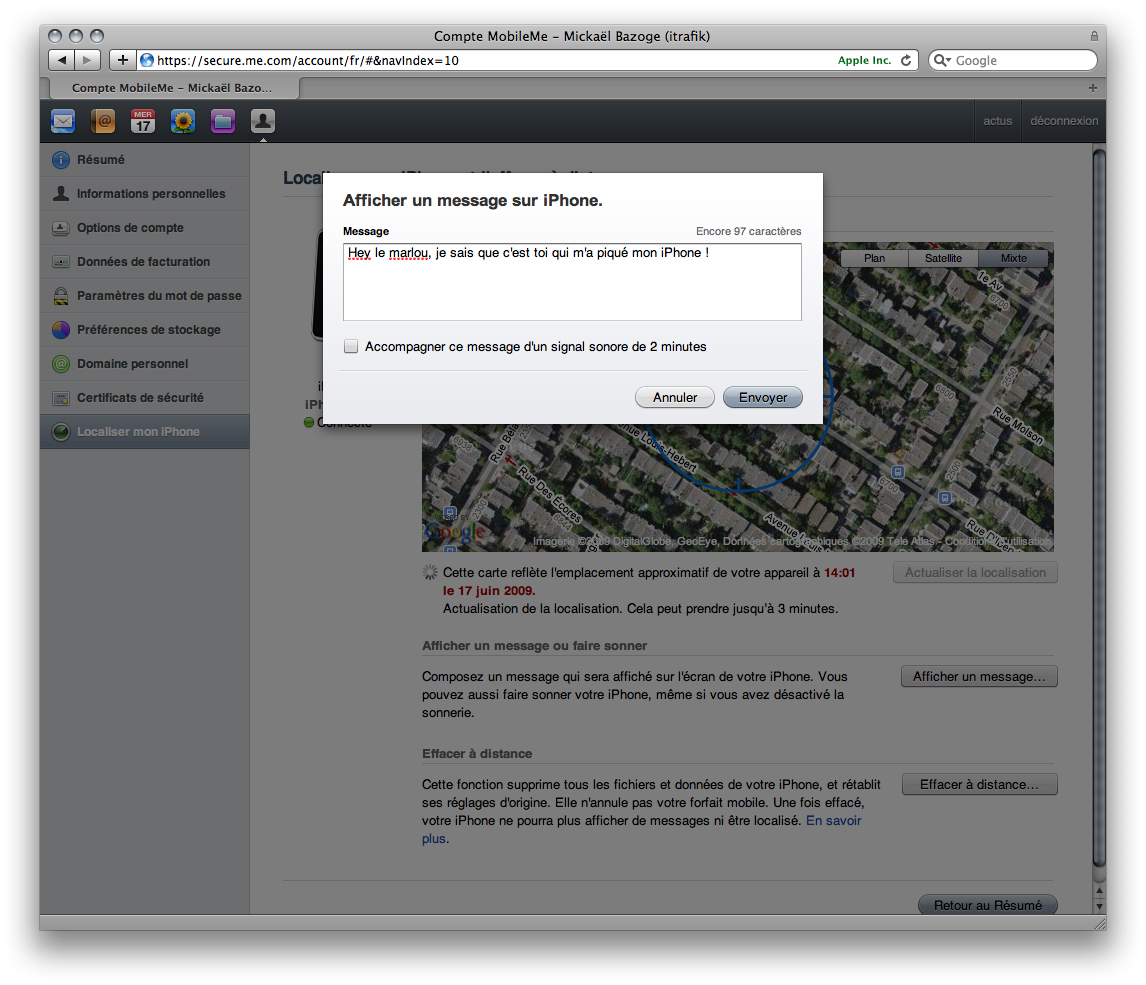Open the MobileMe iDisk folder icon
The width and height of the screenshot is (1146, 985).
pos(223,121)
